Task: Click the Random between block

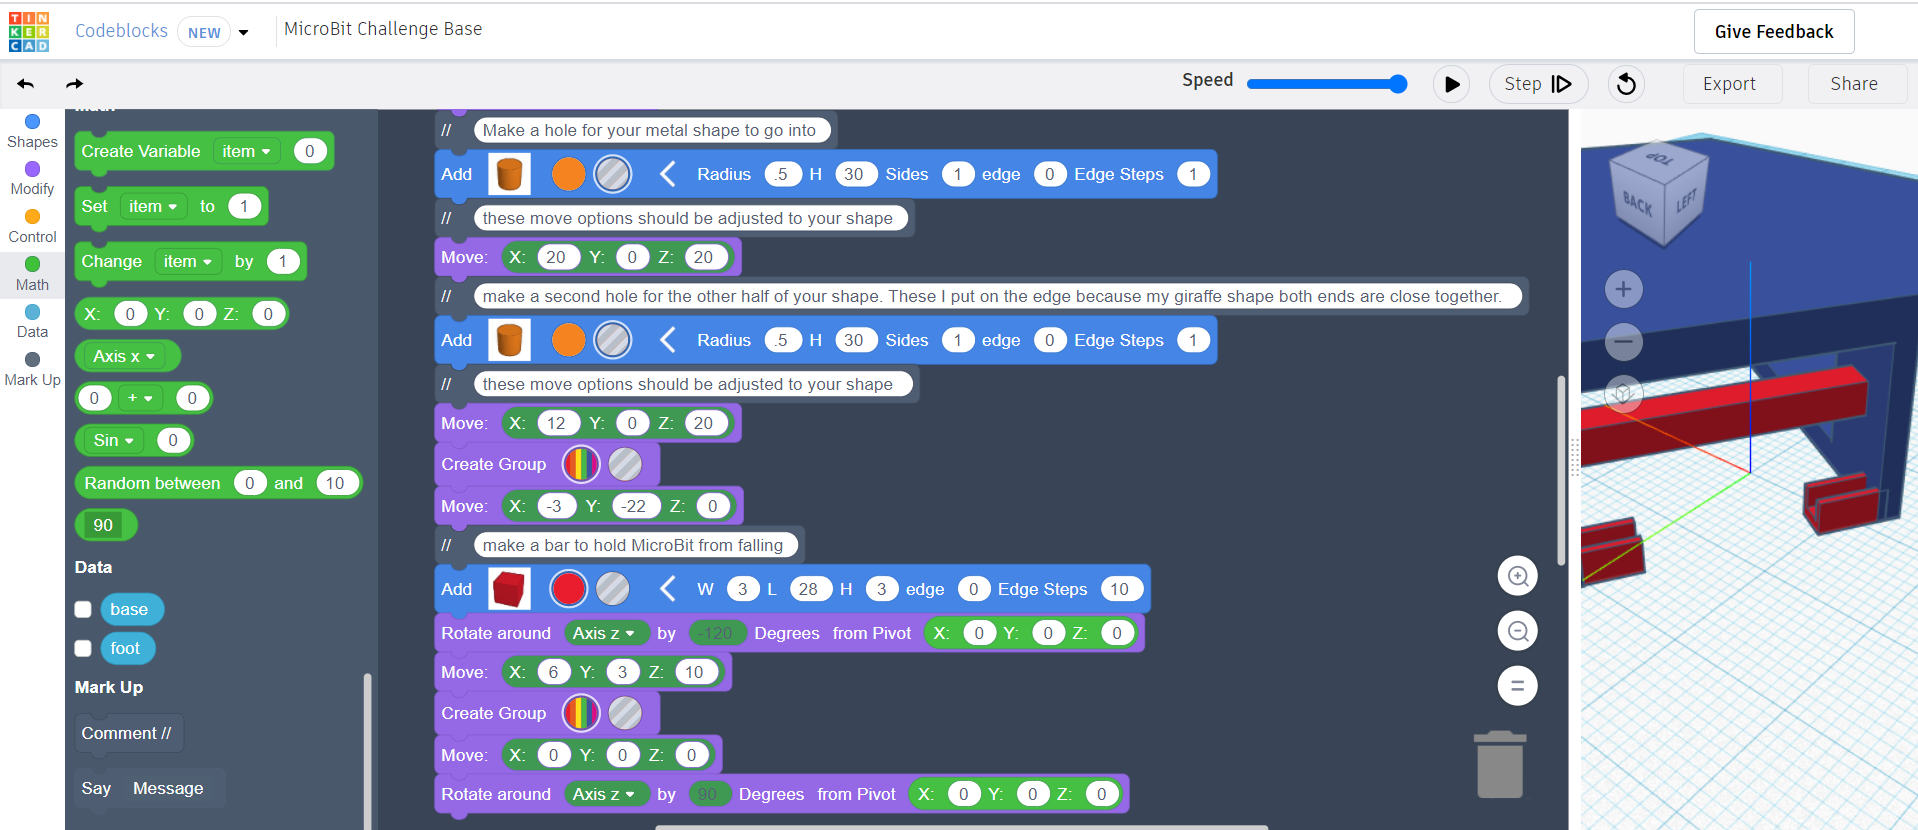Action: pos(218,483)
